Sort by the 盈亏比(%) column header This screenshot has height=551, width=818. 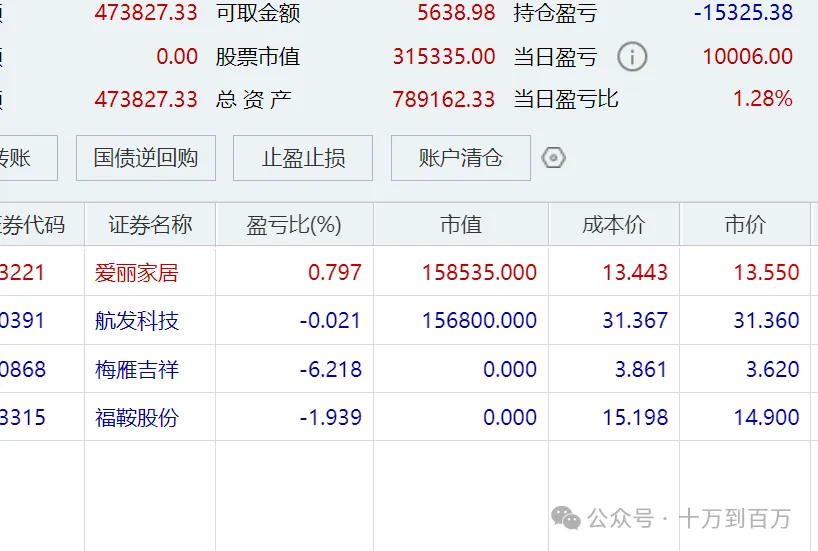point(294,225)
